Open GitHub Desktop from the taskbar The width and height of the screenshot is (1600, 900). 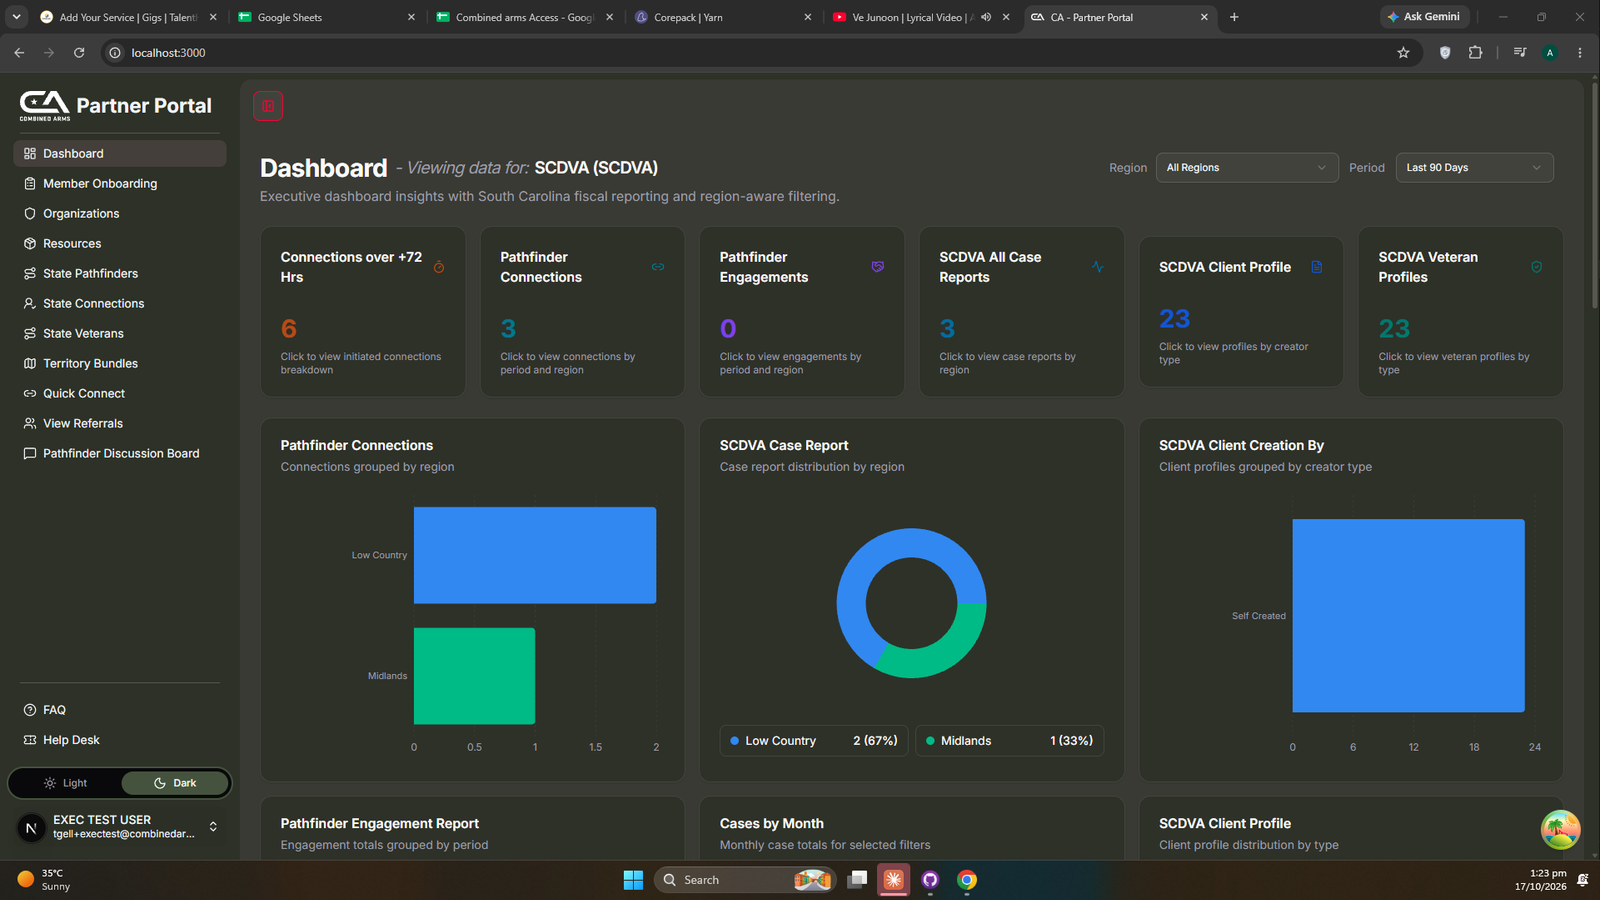click(x=930, y=880)
